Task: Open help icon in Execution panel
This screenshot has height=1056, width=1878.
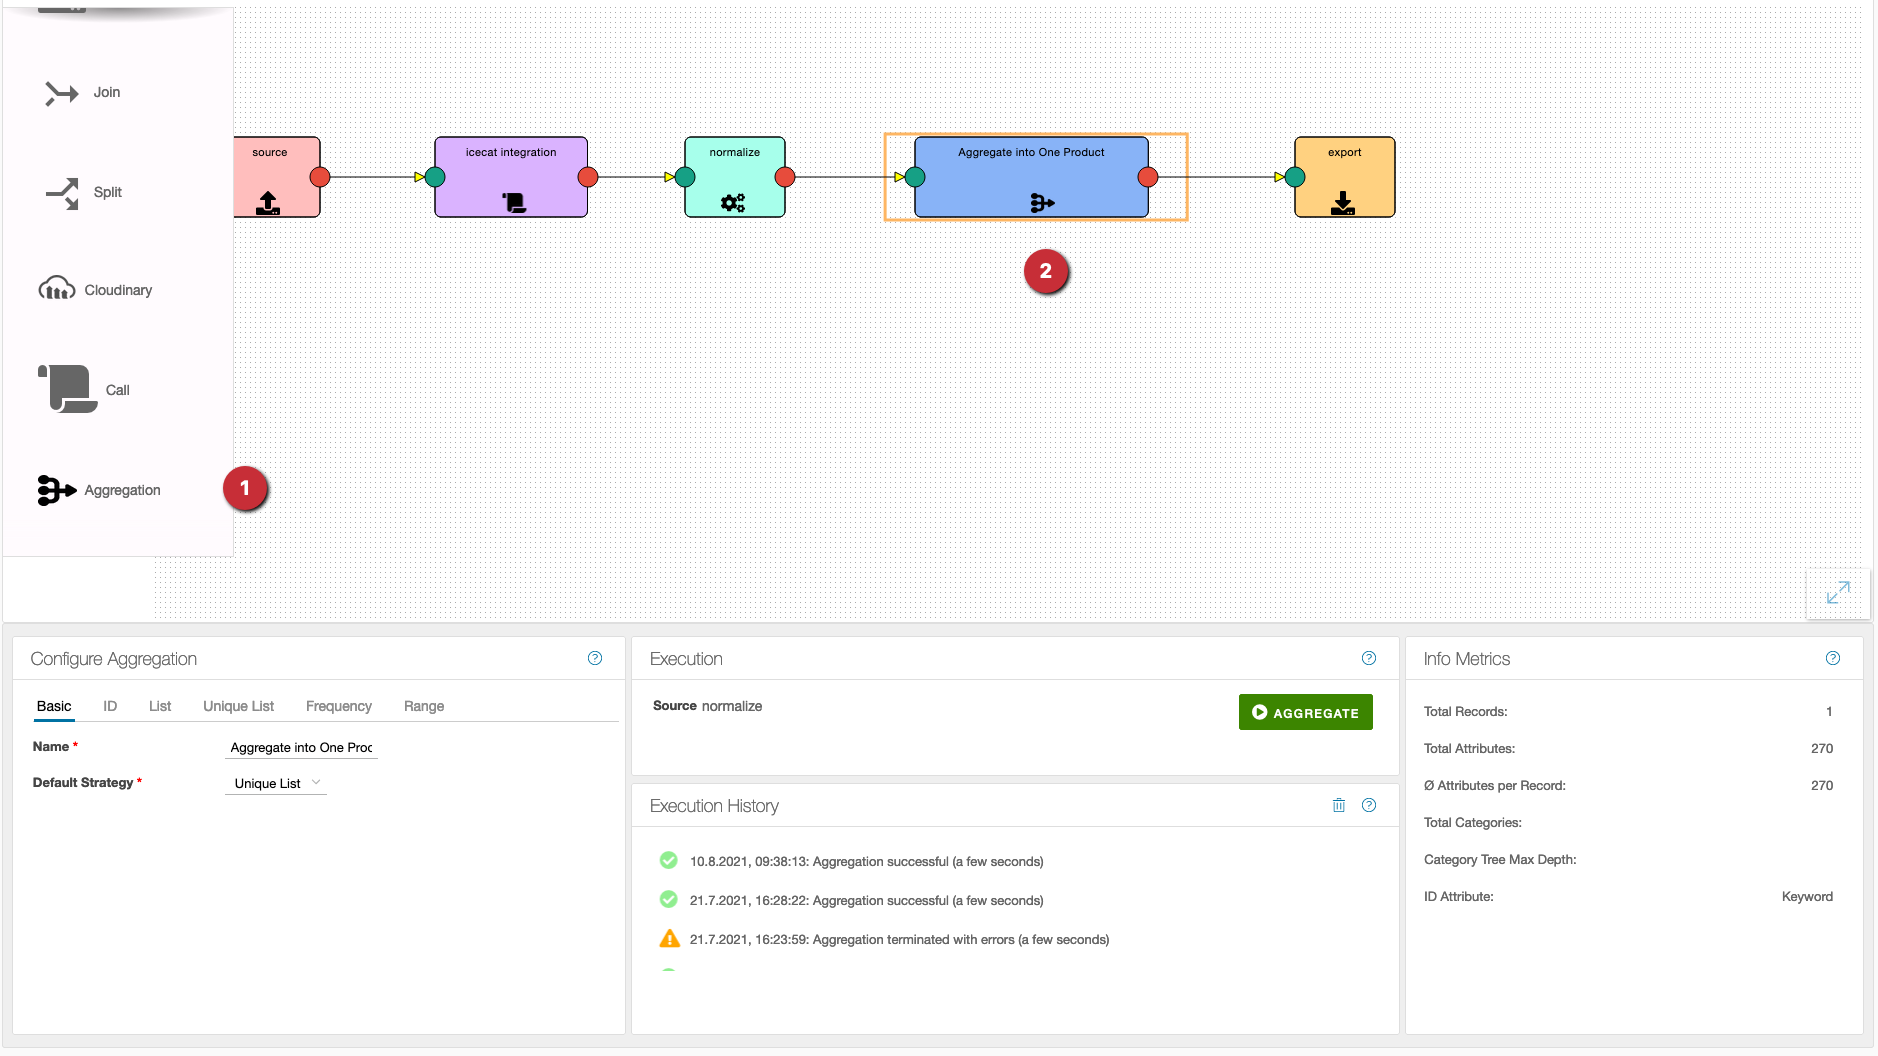Action: (1369, 658)
